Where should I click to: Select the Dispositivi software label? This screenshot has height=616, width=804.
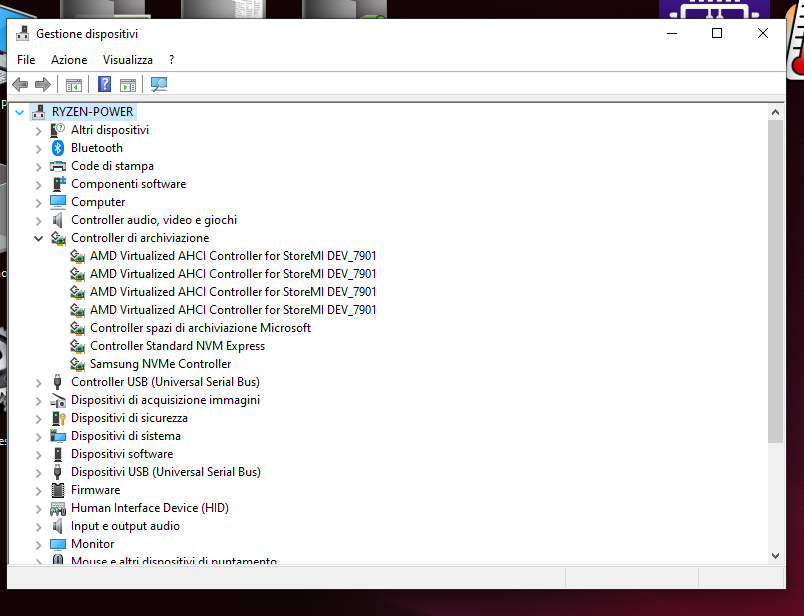[122, 454]
